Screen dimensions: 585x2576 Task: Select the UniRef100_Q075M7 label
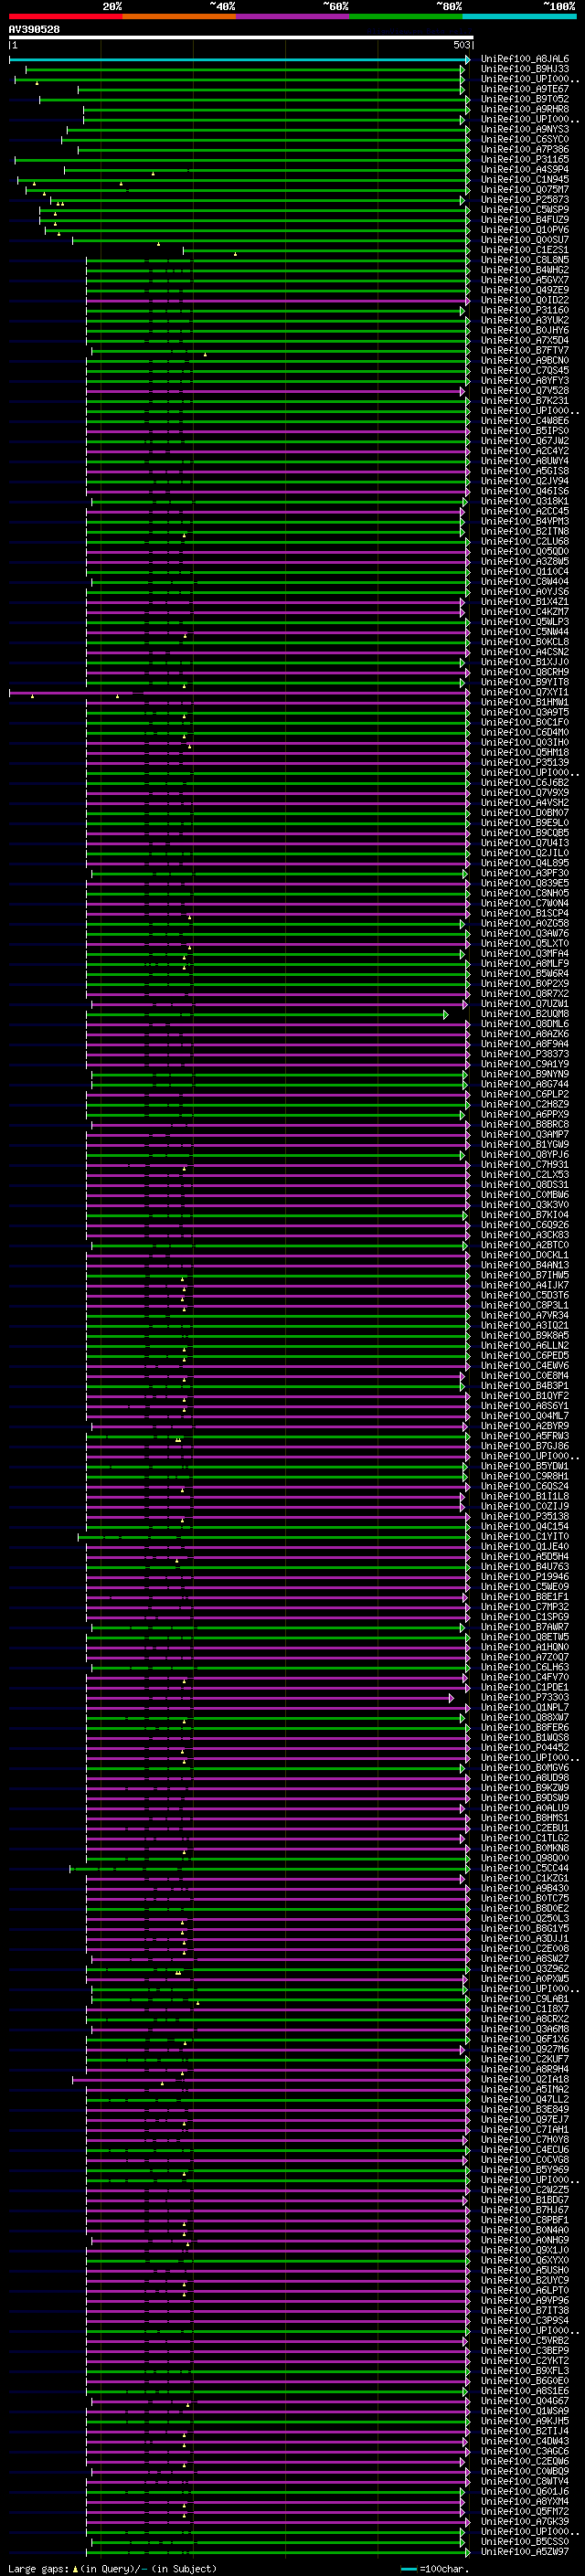click(x=525, y=189)
